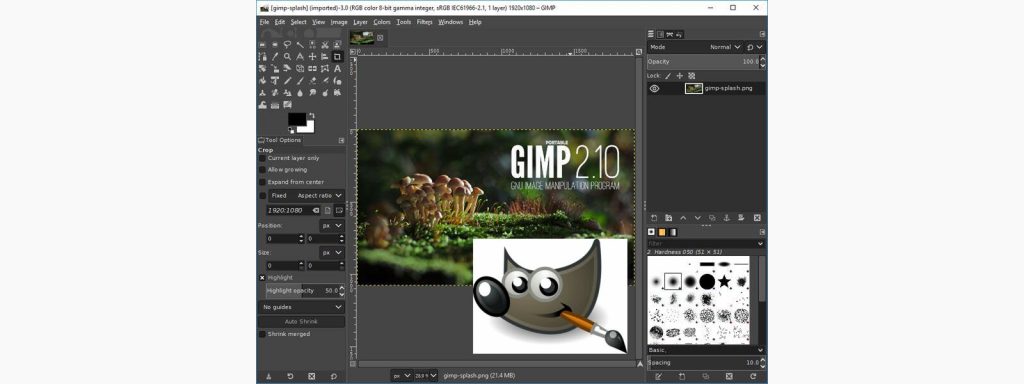
Task: Select the Move tool
Action: pos(312,56)
